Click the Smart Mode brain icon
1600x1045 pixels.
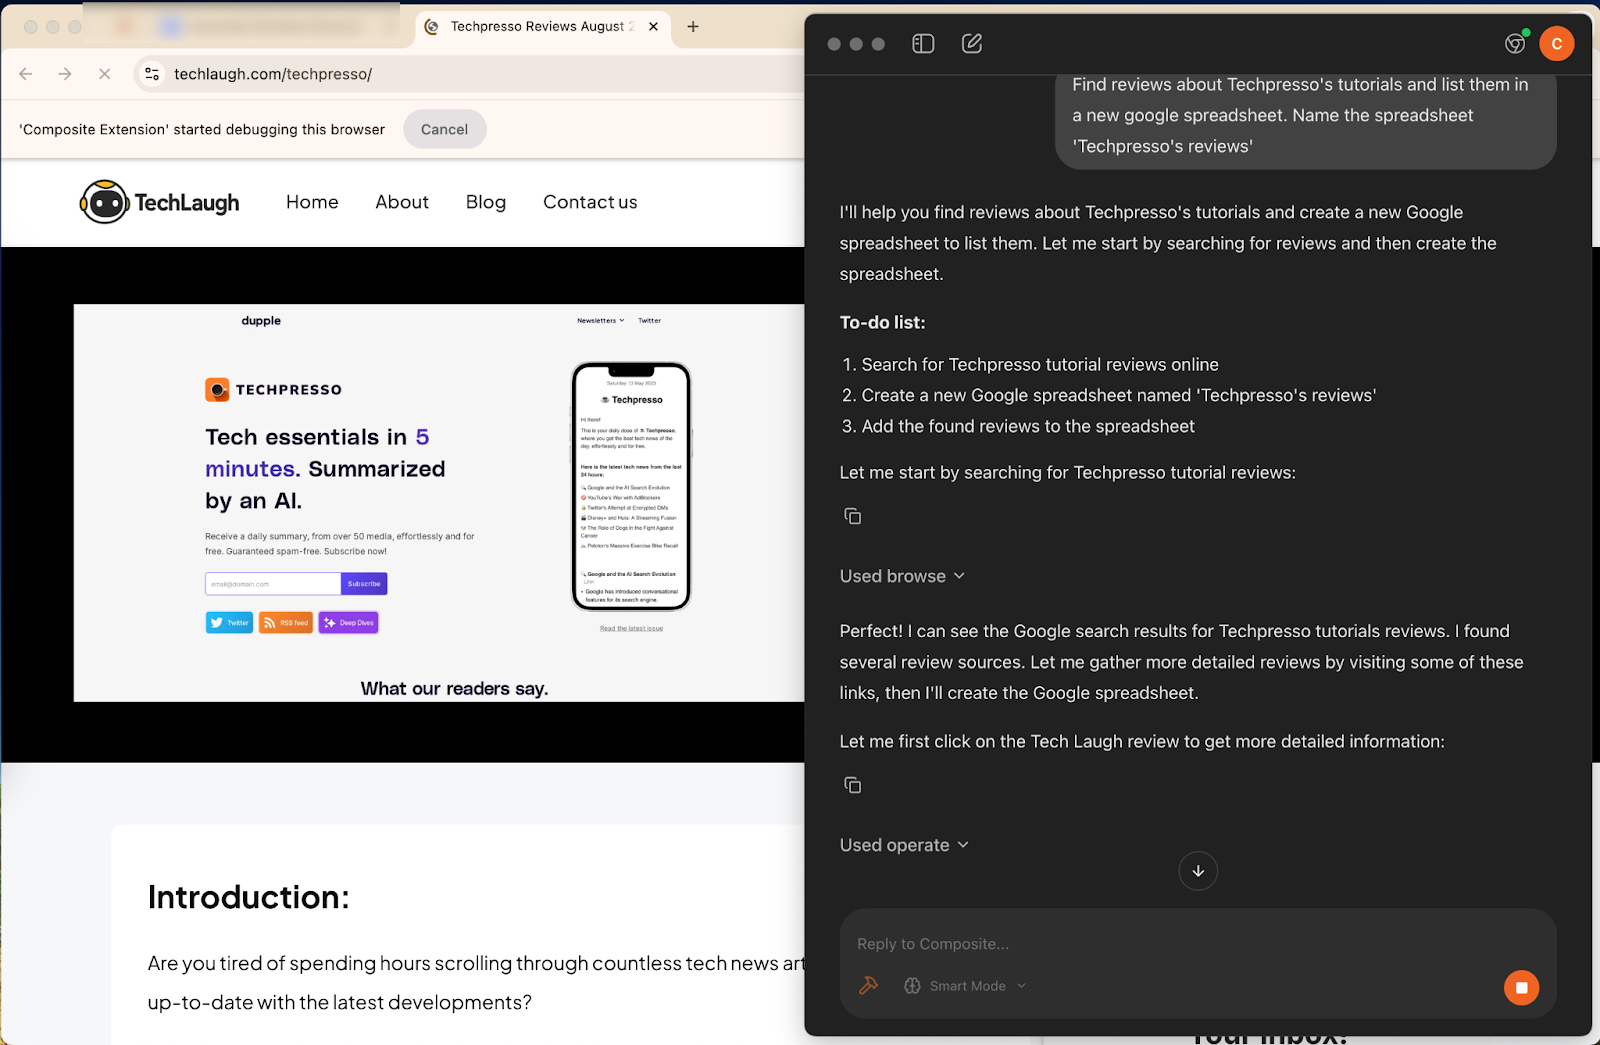pos(912,986)
